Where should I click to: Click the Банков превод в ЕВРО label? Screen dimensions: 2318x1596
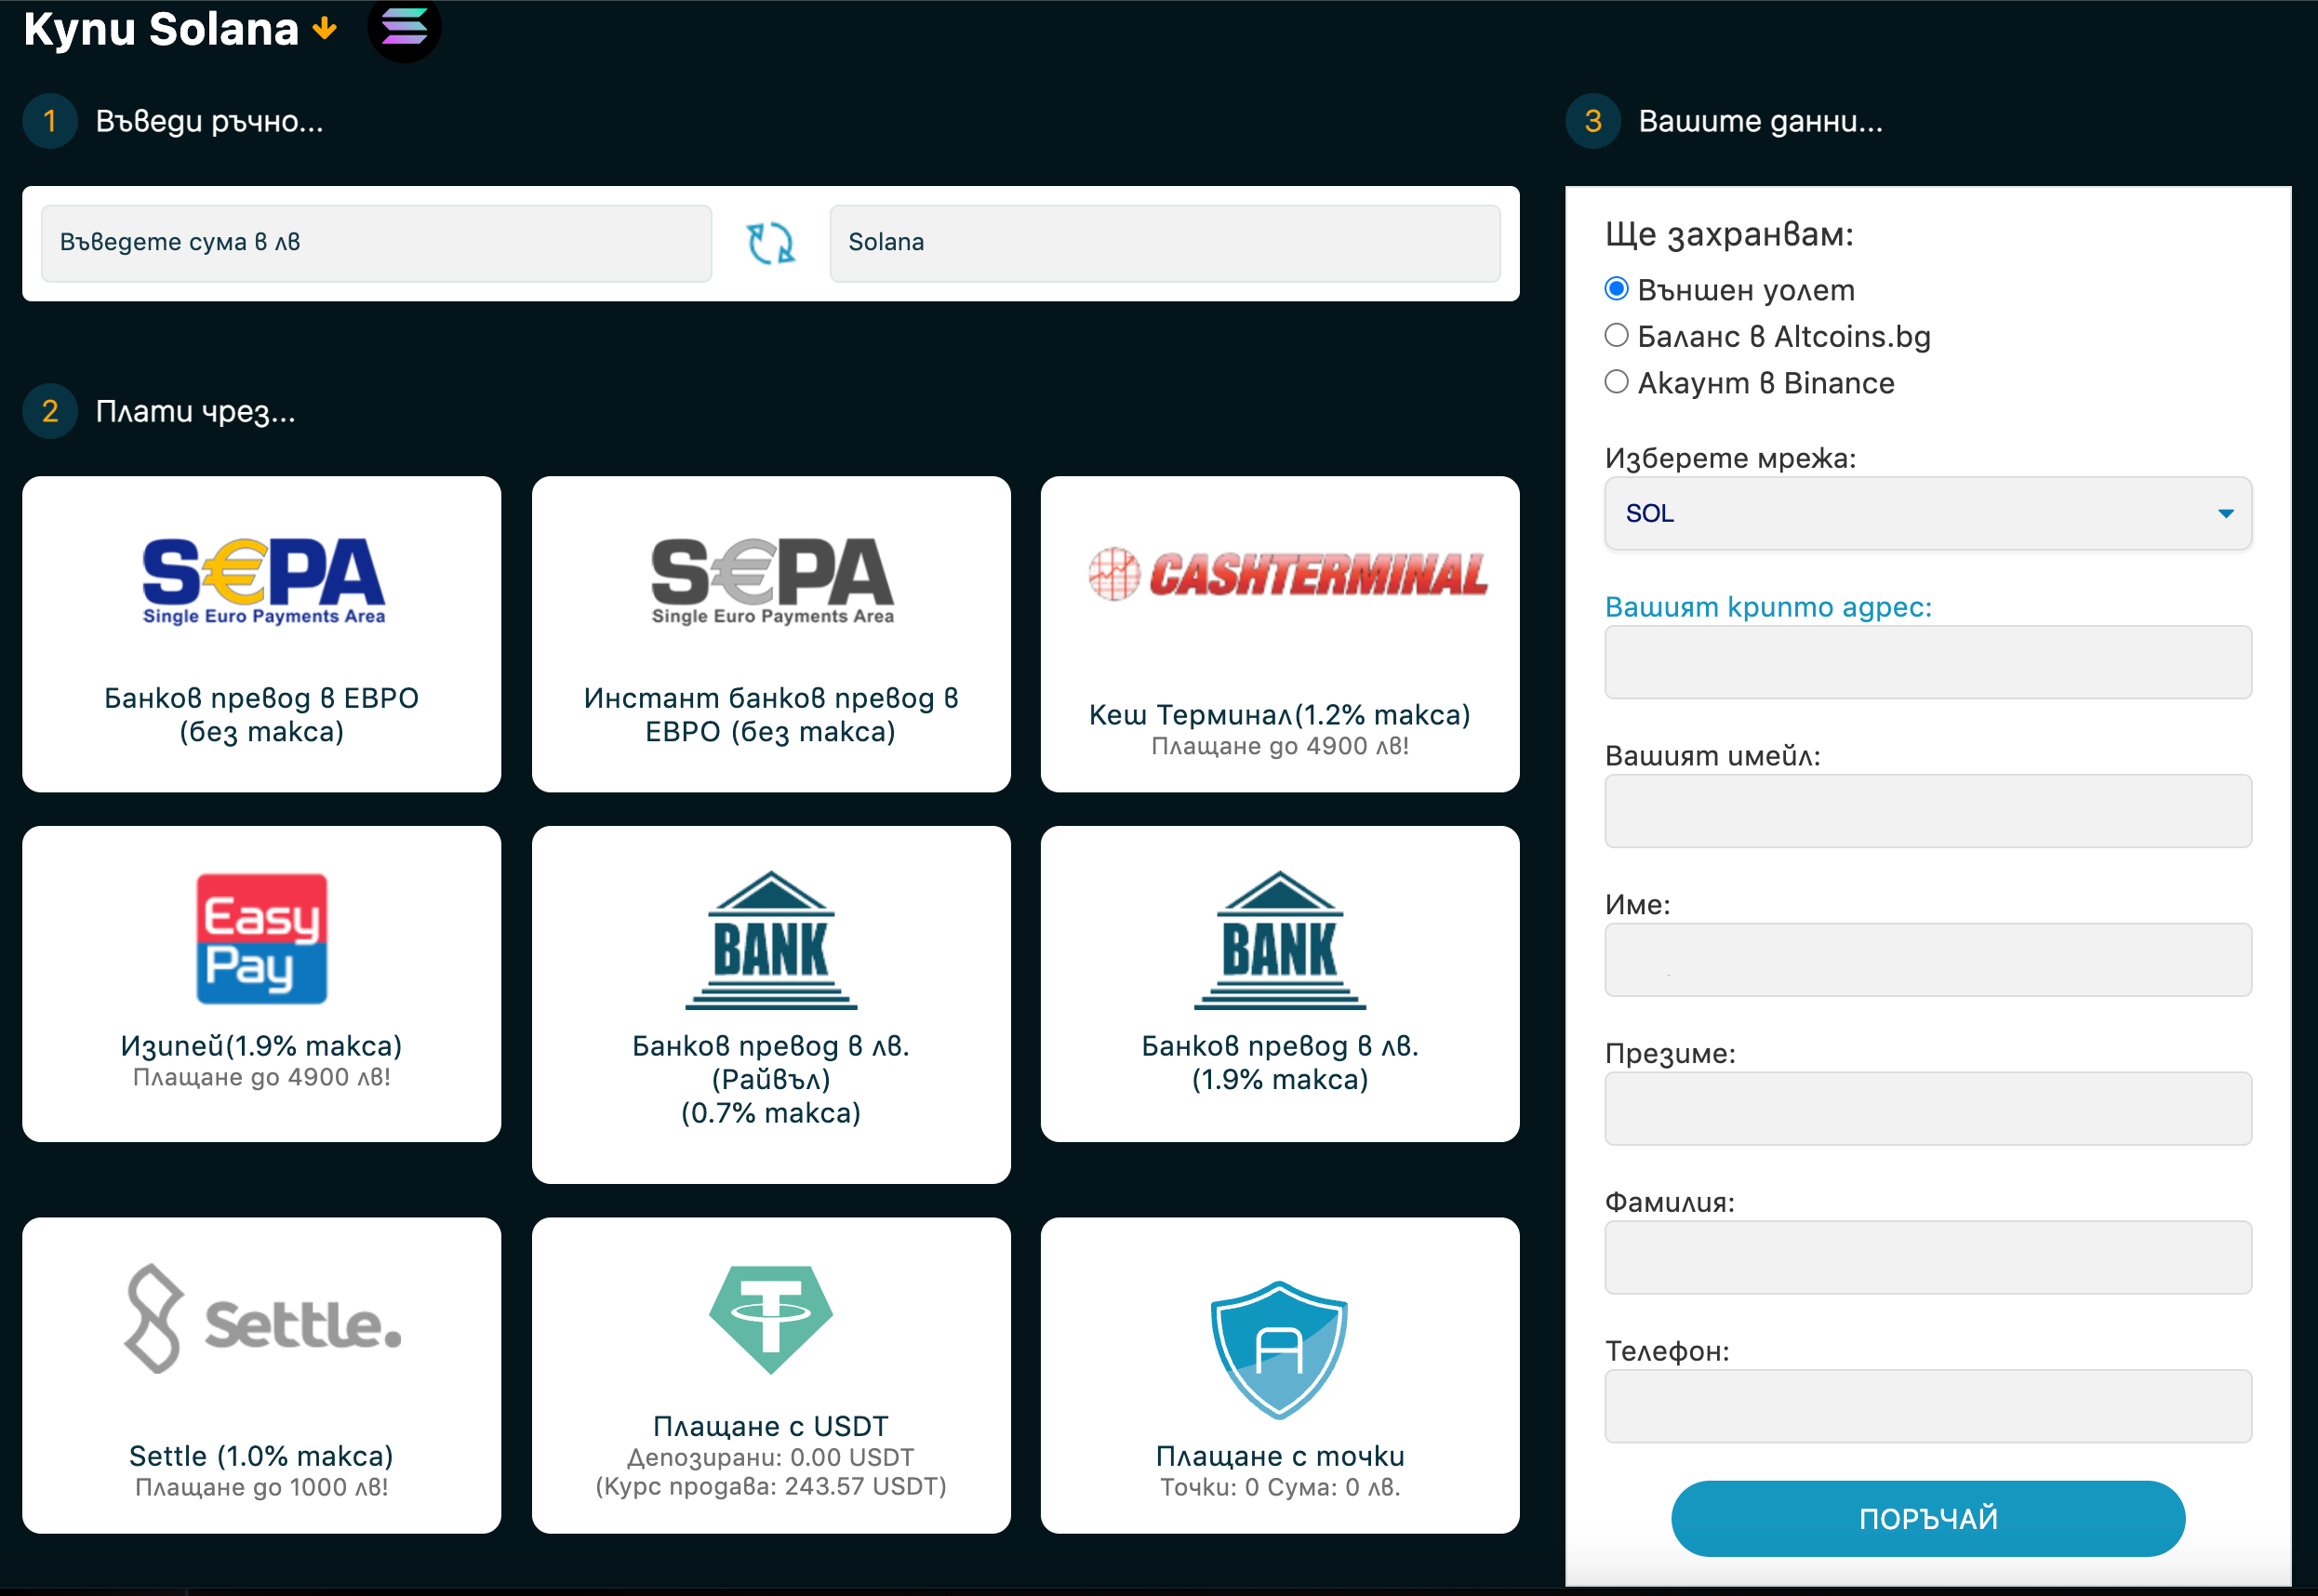262,714
